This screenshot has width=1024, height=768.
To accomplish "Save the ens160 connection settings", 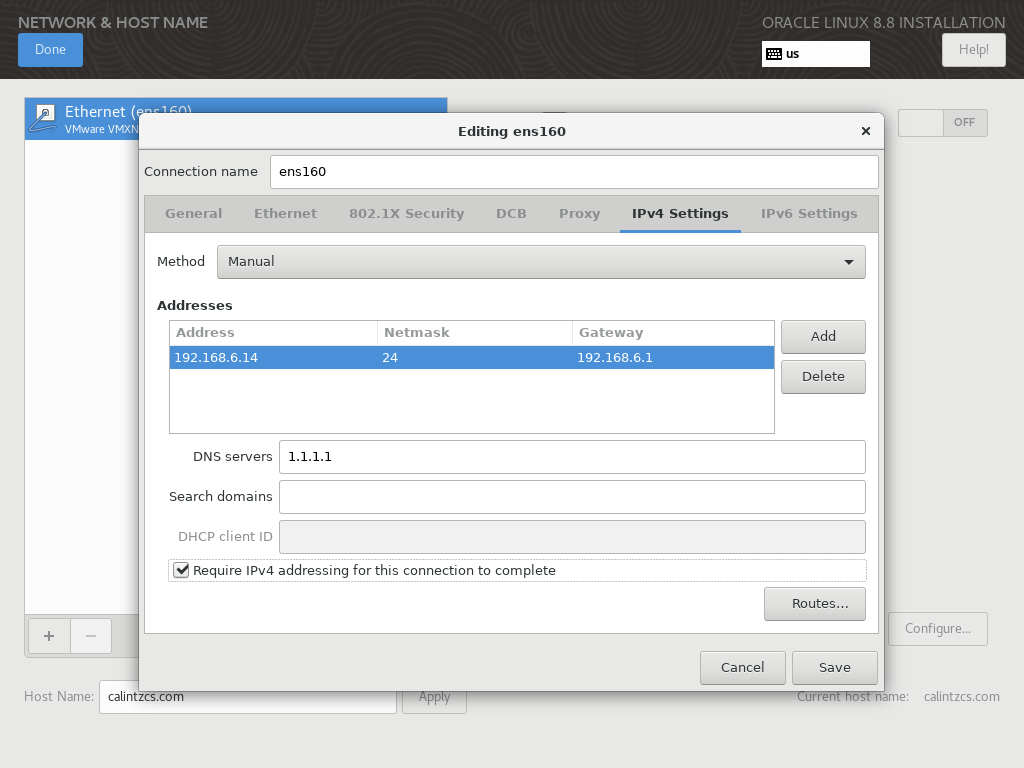I will (835, 667).
